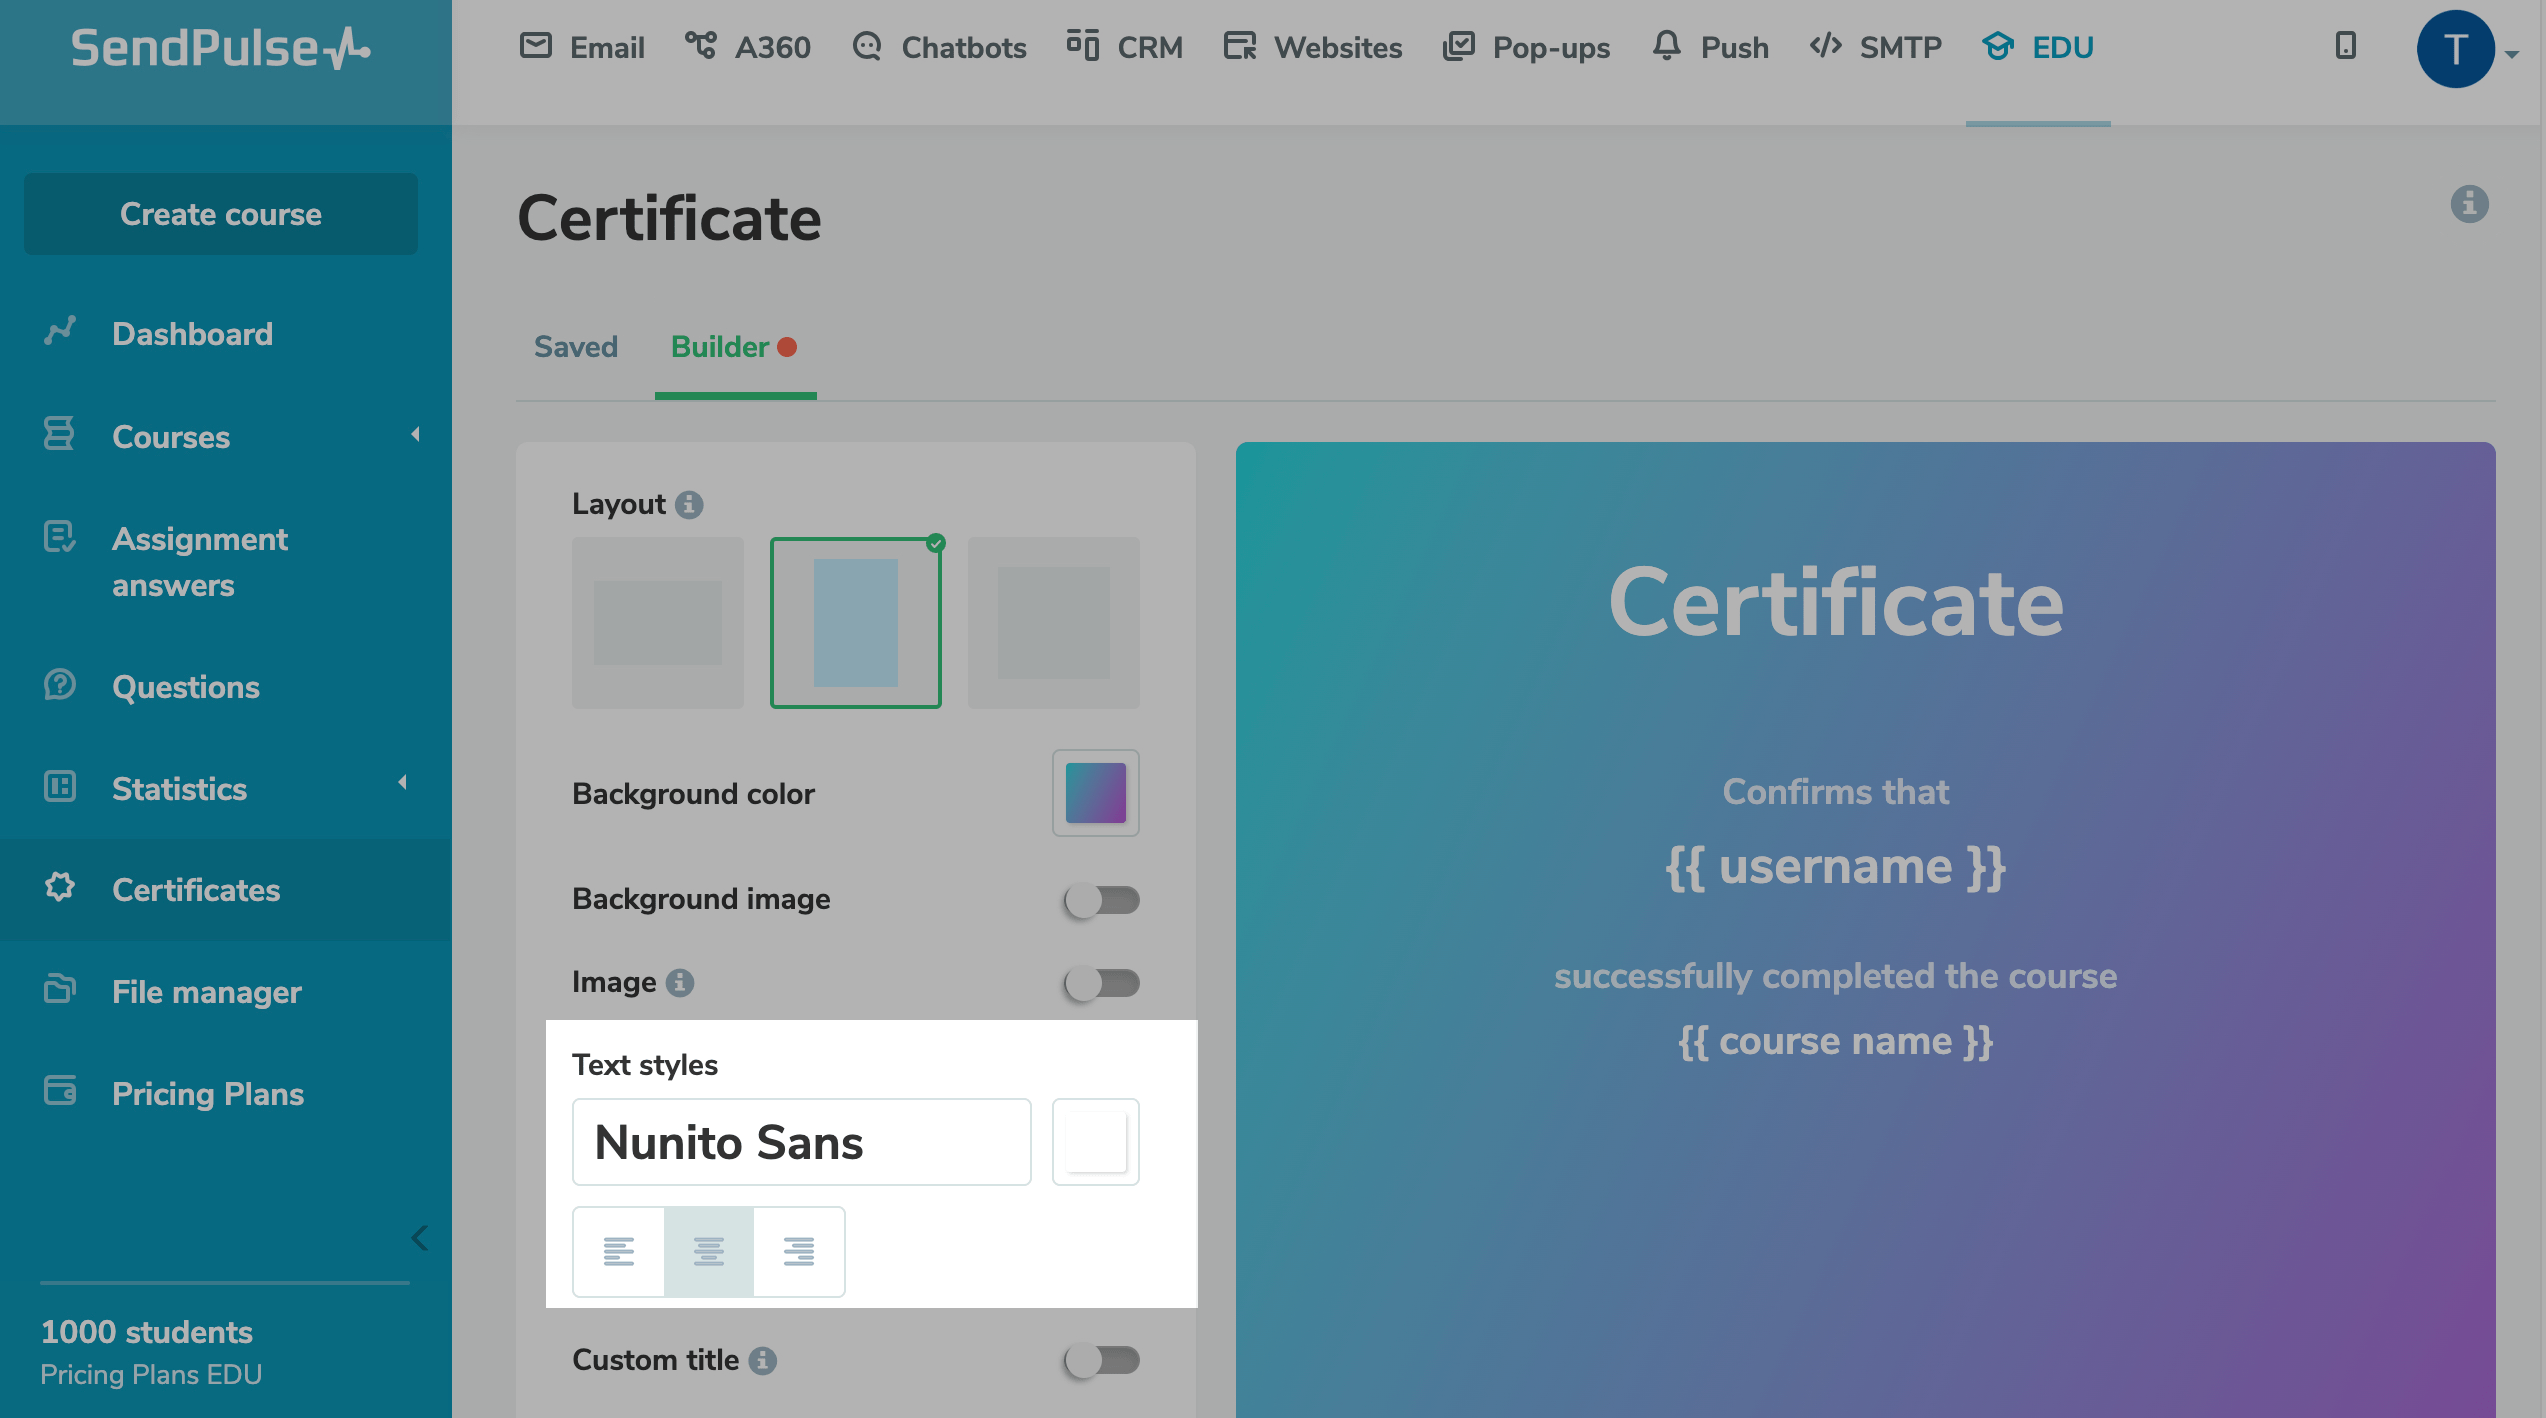Screen dimensions: 2546x1418
Task: Enable the Background image toggle
Action: 1101,900
